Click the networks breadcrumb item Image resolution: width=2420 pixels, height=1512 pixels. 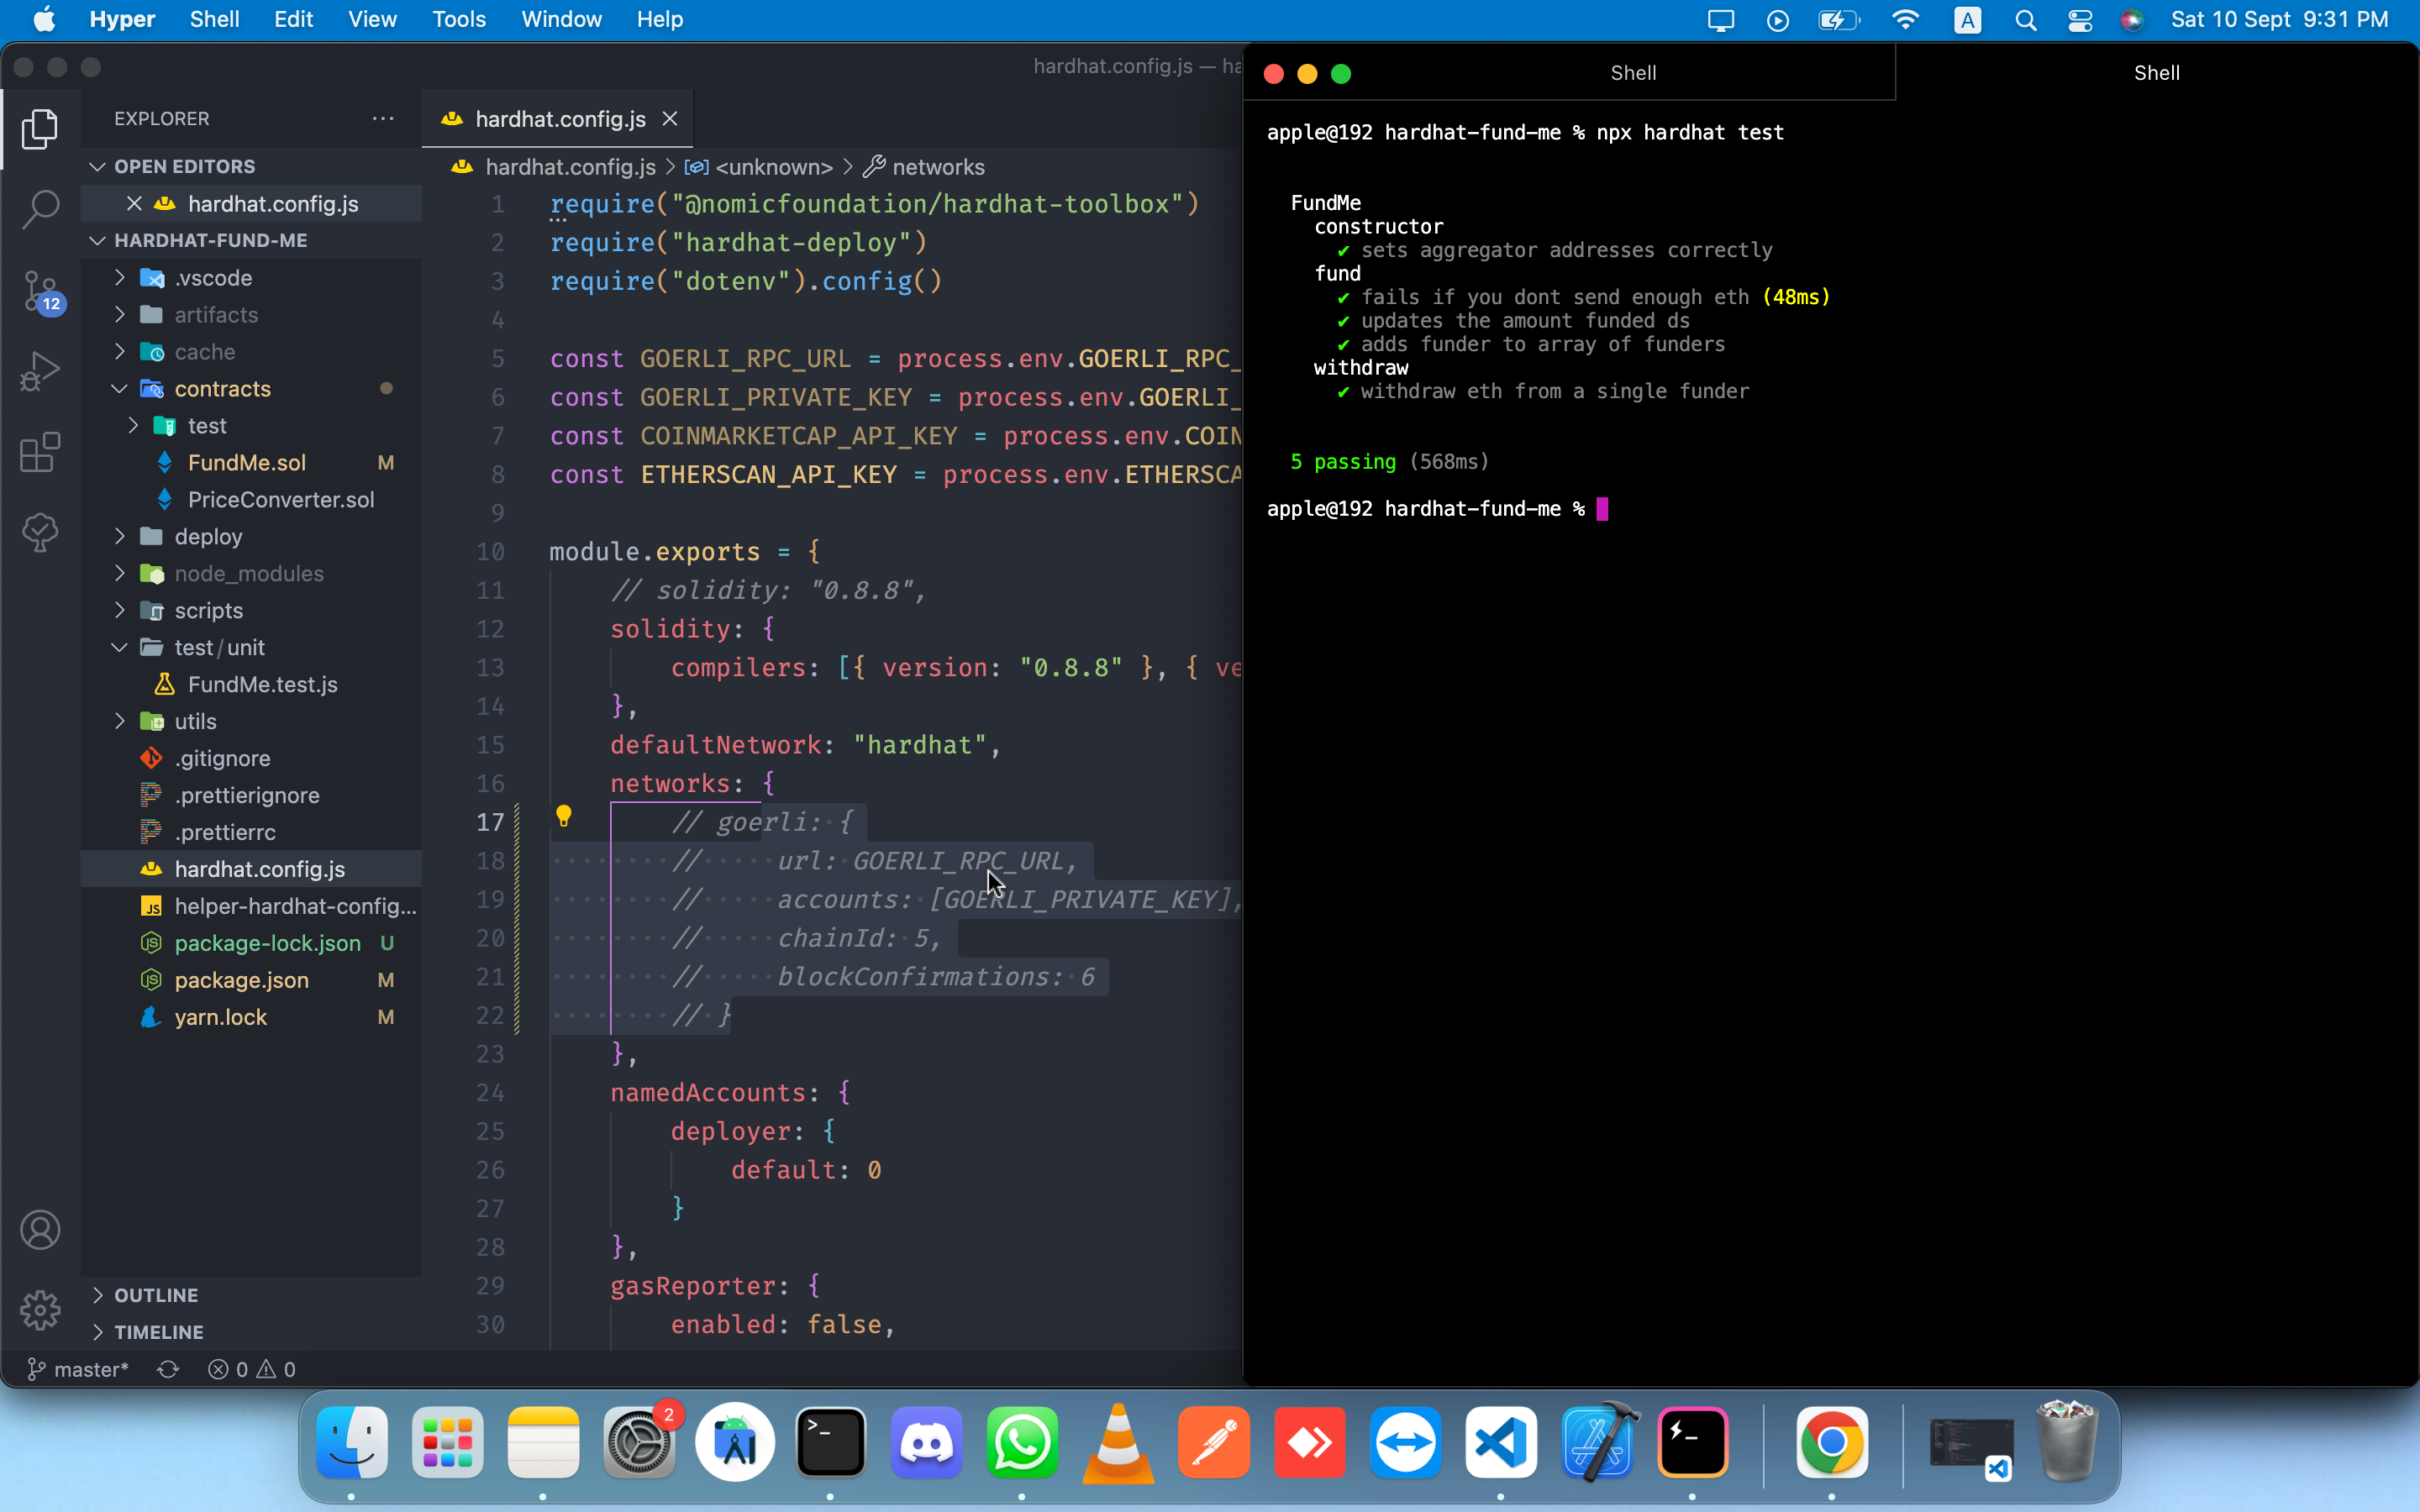tap(925, 167)
